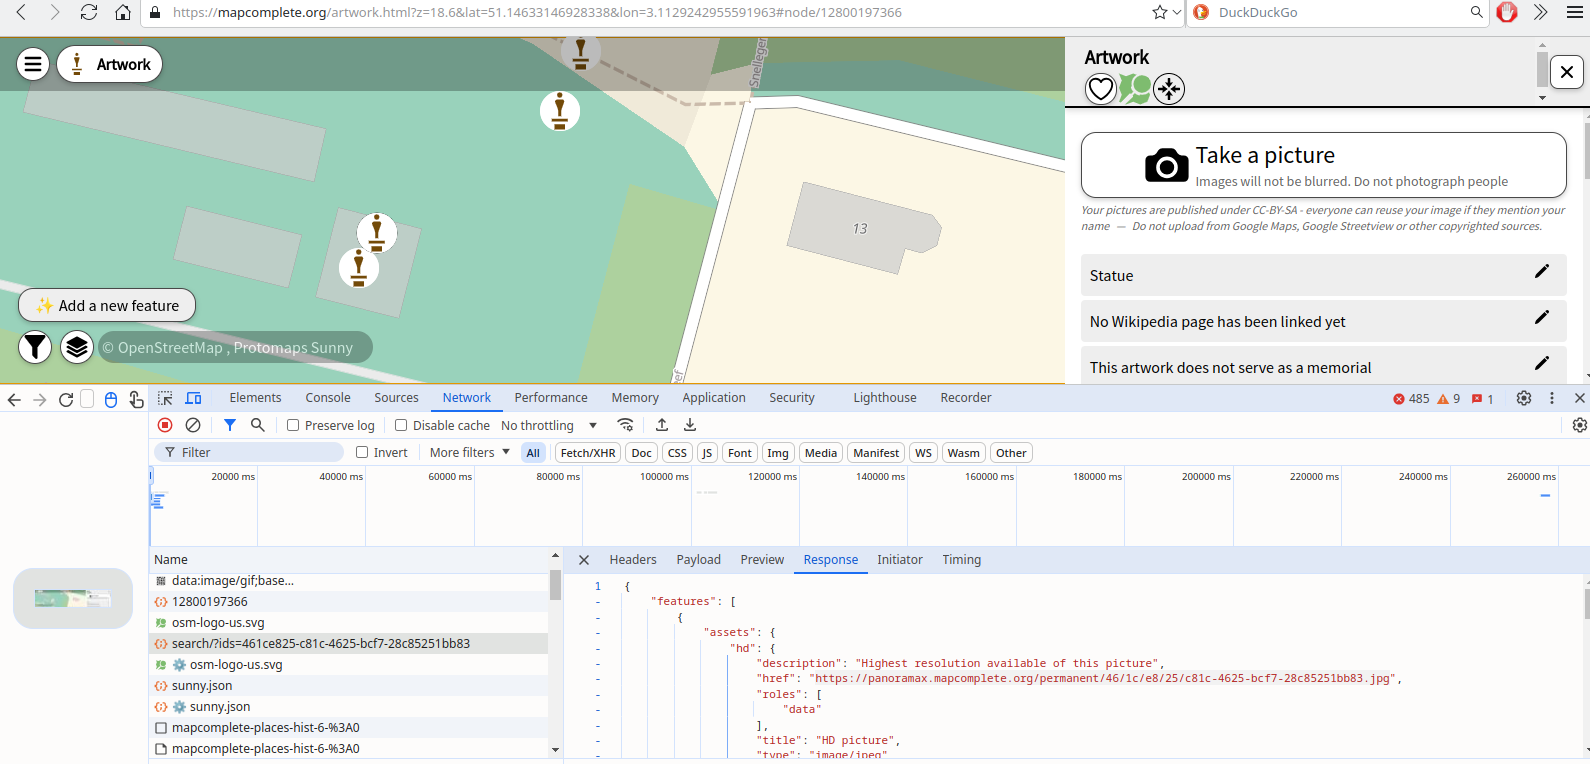Stop recording network log
Screen dimensions: 1590x764
tap(166, 425)
